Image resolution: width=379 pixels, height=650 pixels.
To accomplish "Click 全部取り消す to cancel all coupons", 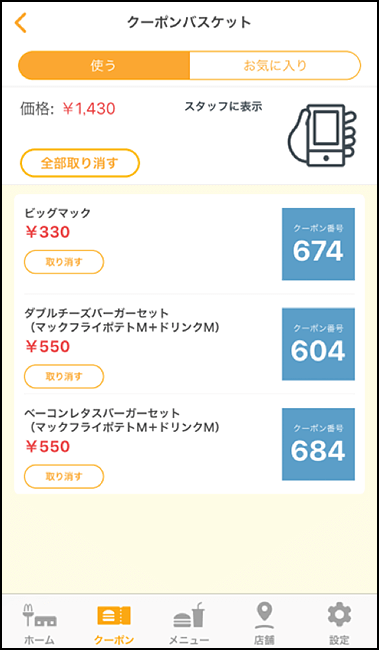I will point(80,163).
